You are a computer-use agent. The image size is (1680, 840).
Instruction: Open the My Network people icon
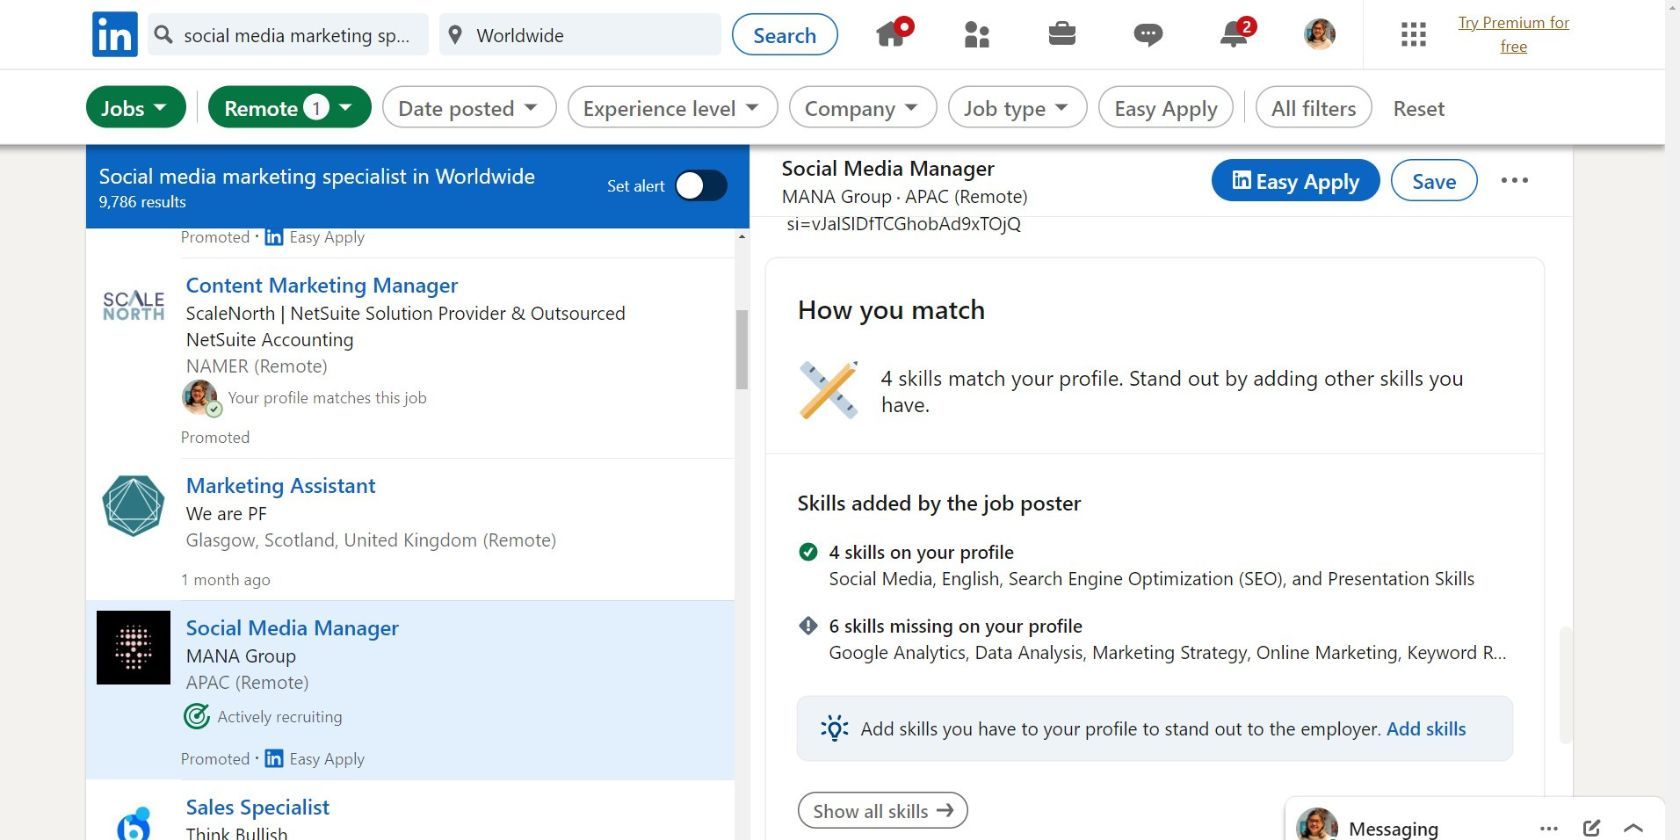click(976, 35)
